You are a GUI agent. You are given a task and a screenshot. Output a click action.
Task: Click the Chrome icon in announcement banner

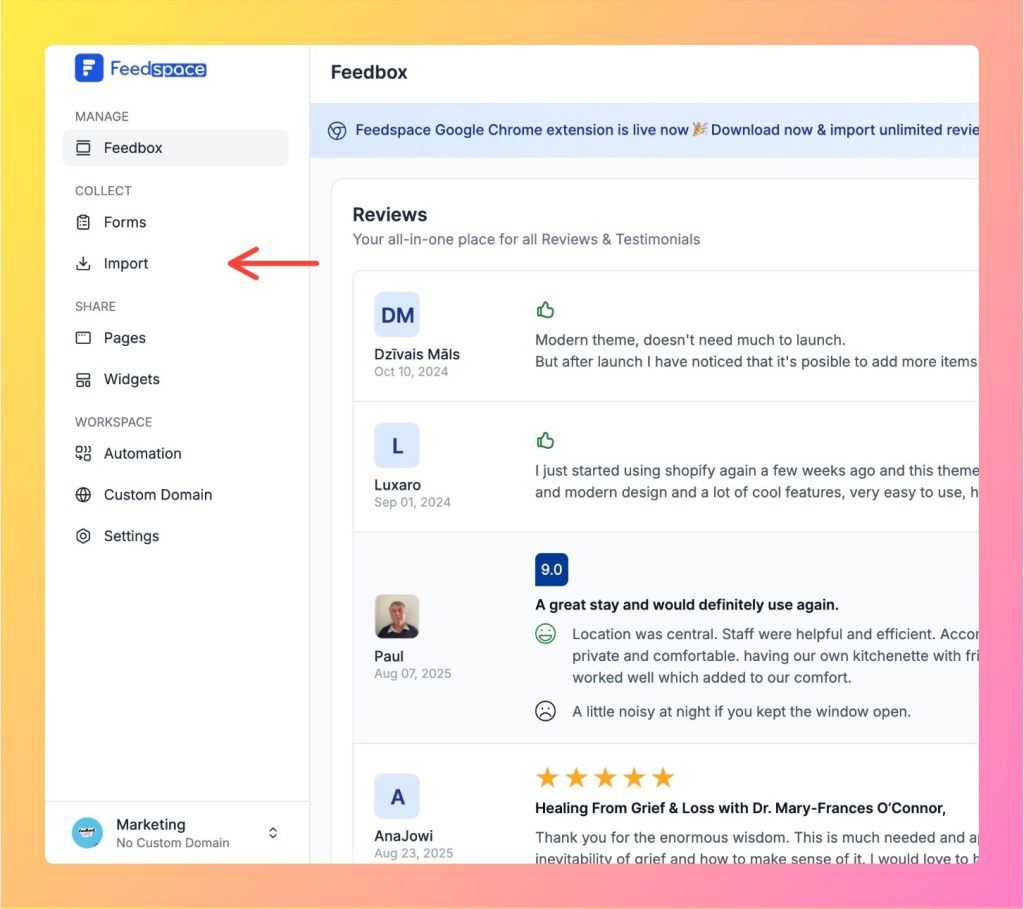pyautogui.click(x=337, y=130)
